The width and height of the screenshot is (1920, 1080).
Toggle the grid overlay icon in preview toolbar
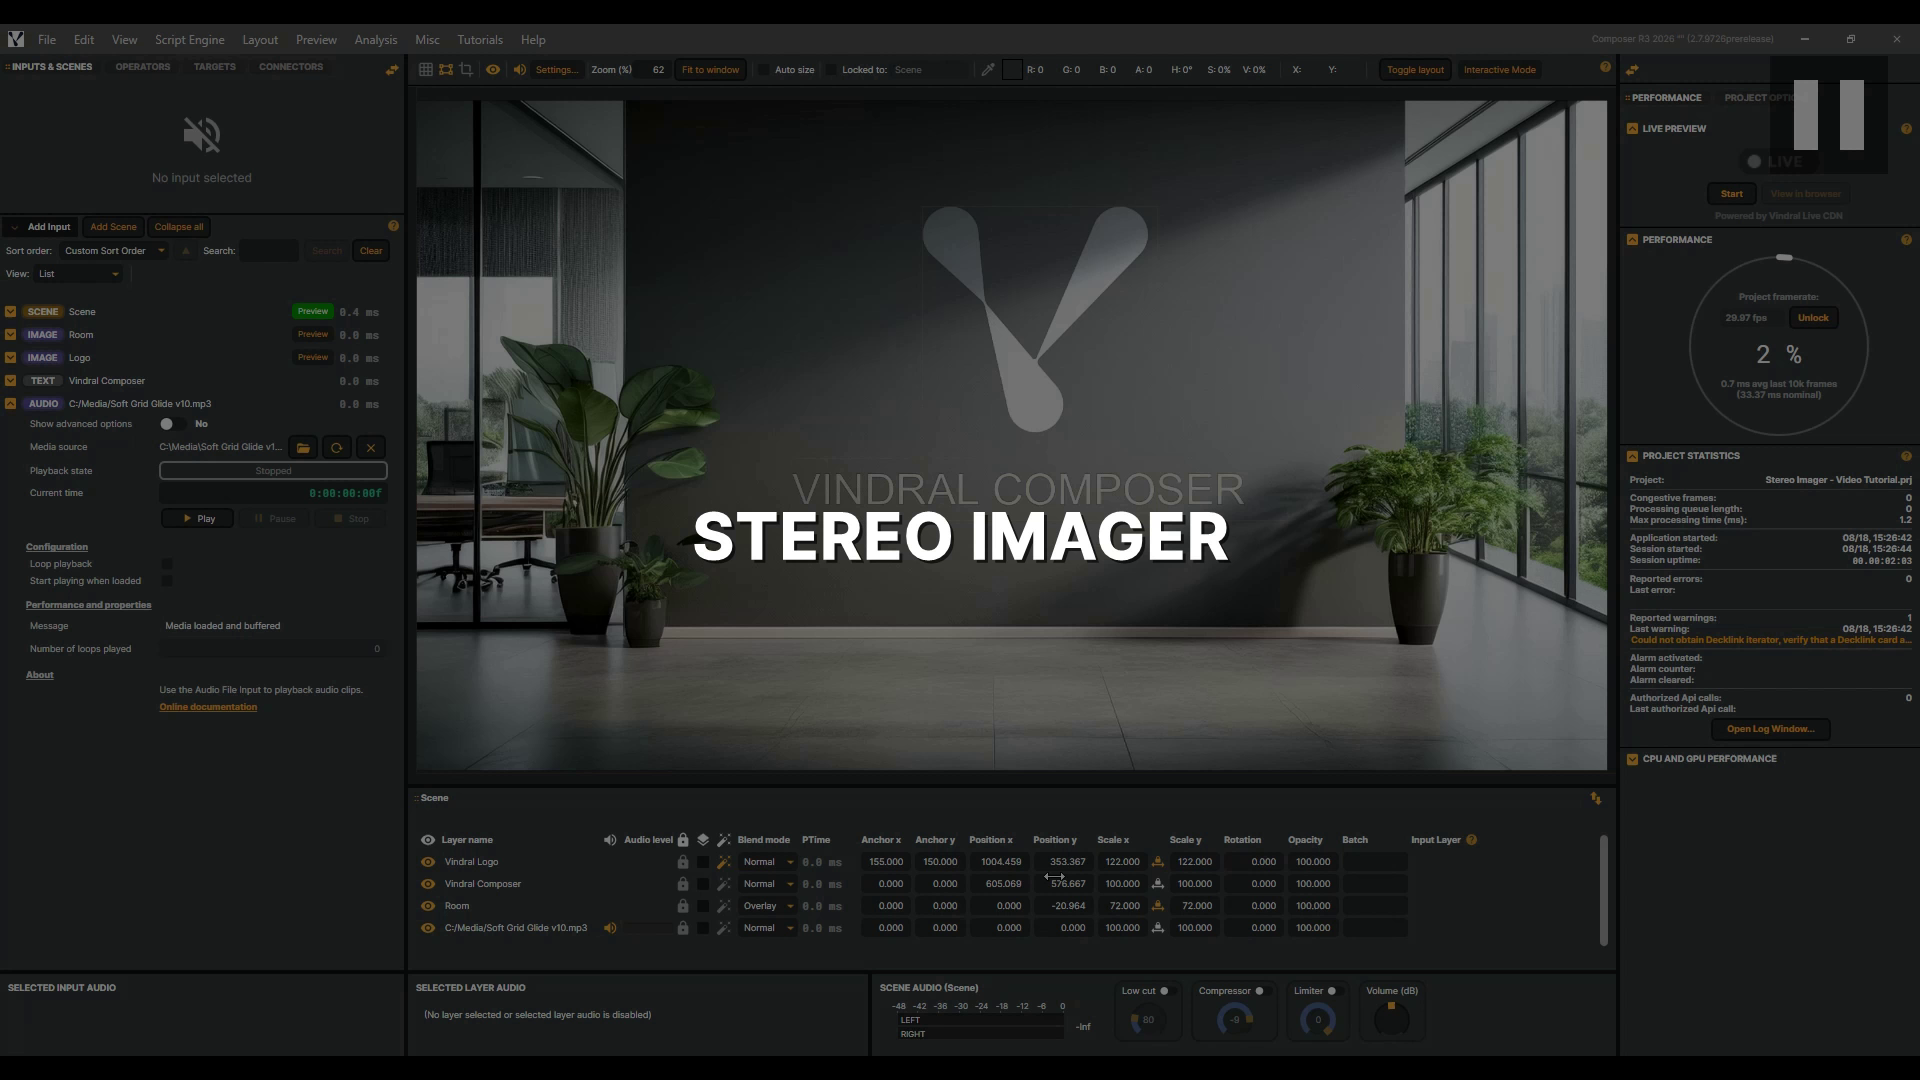pos(426,70)
